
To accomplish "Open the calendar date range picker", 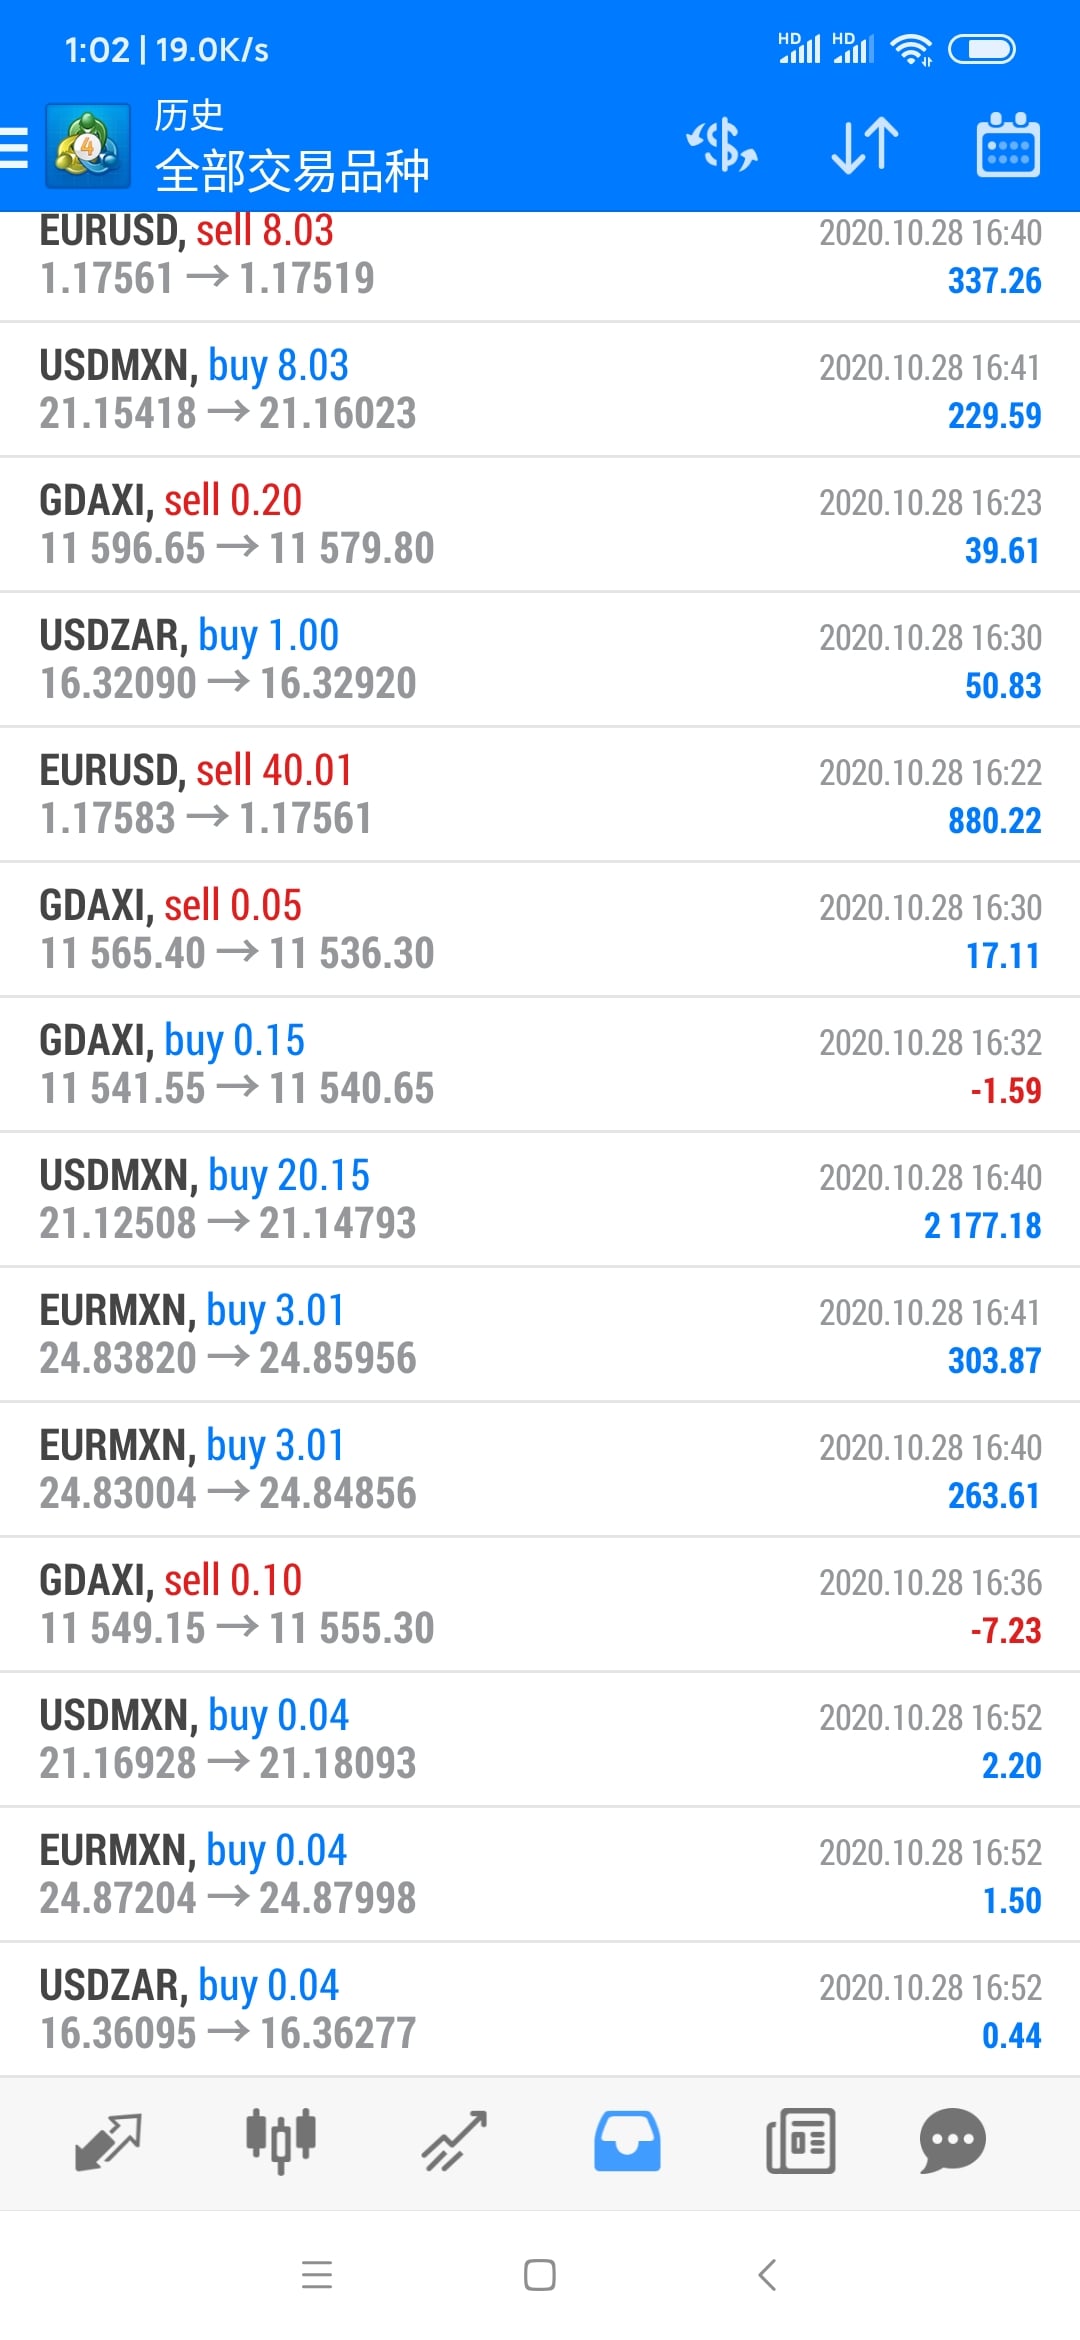I will point(1007,146).
